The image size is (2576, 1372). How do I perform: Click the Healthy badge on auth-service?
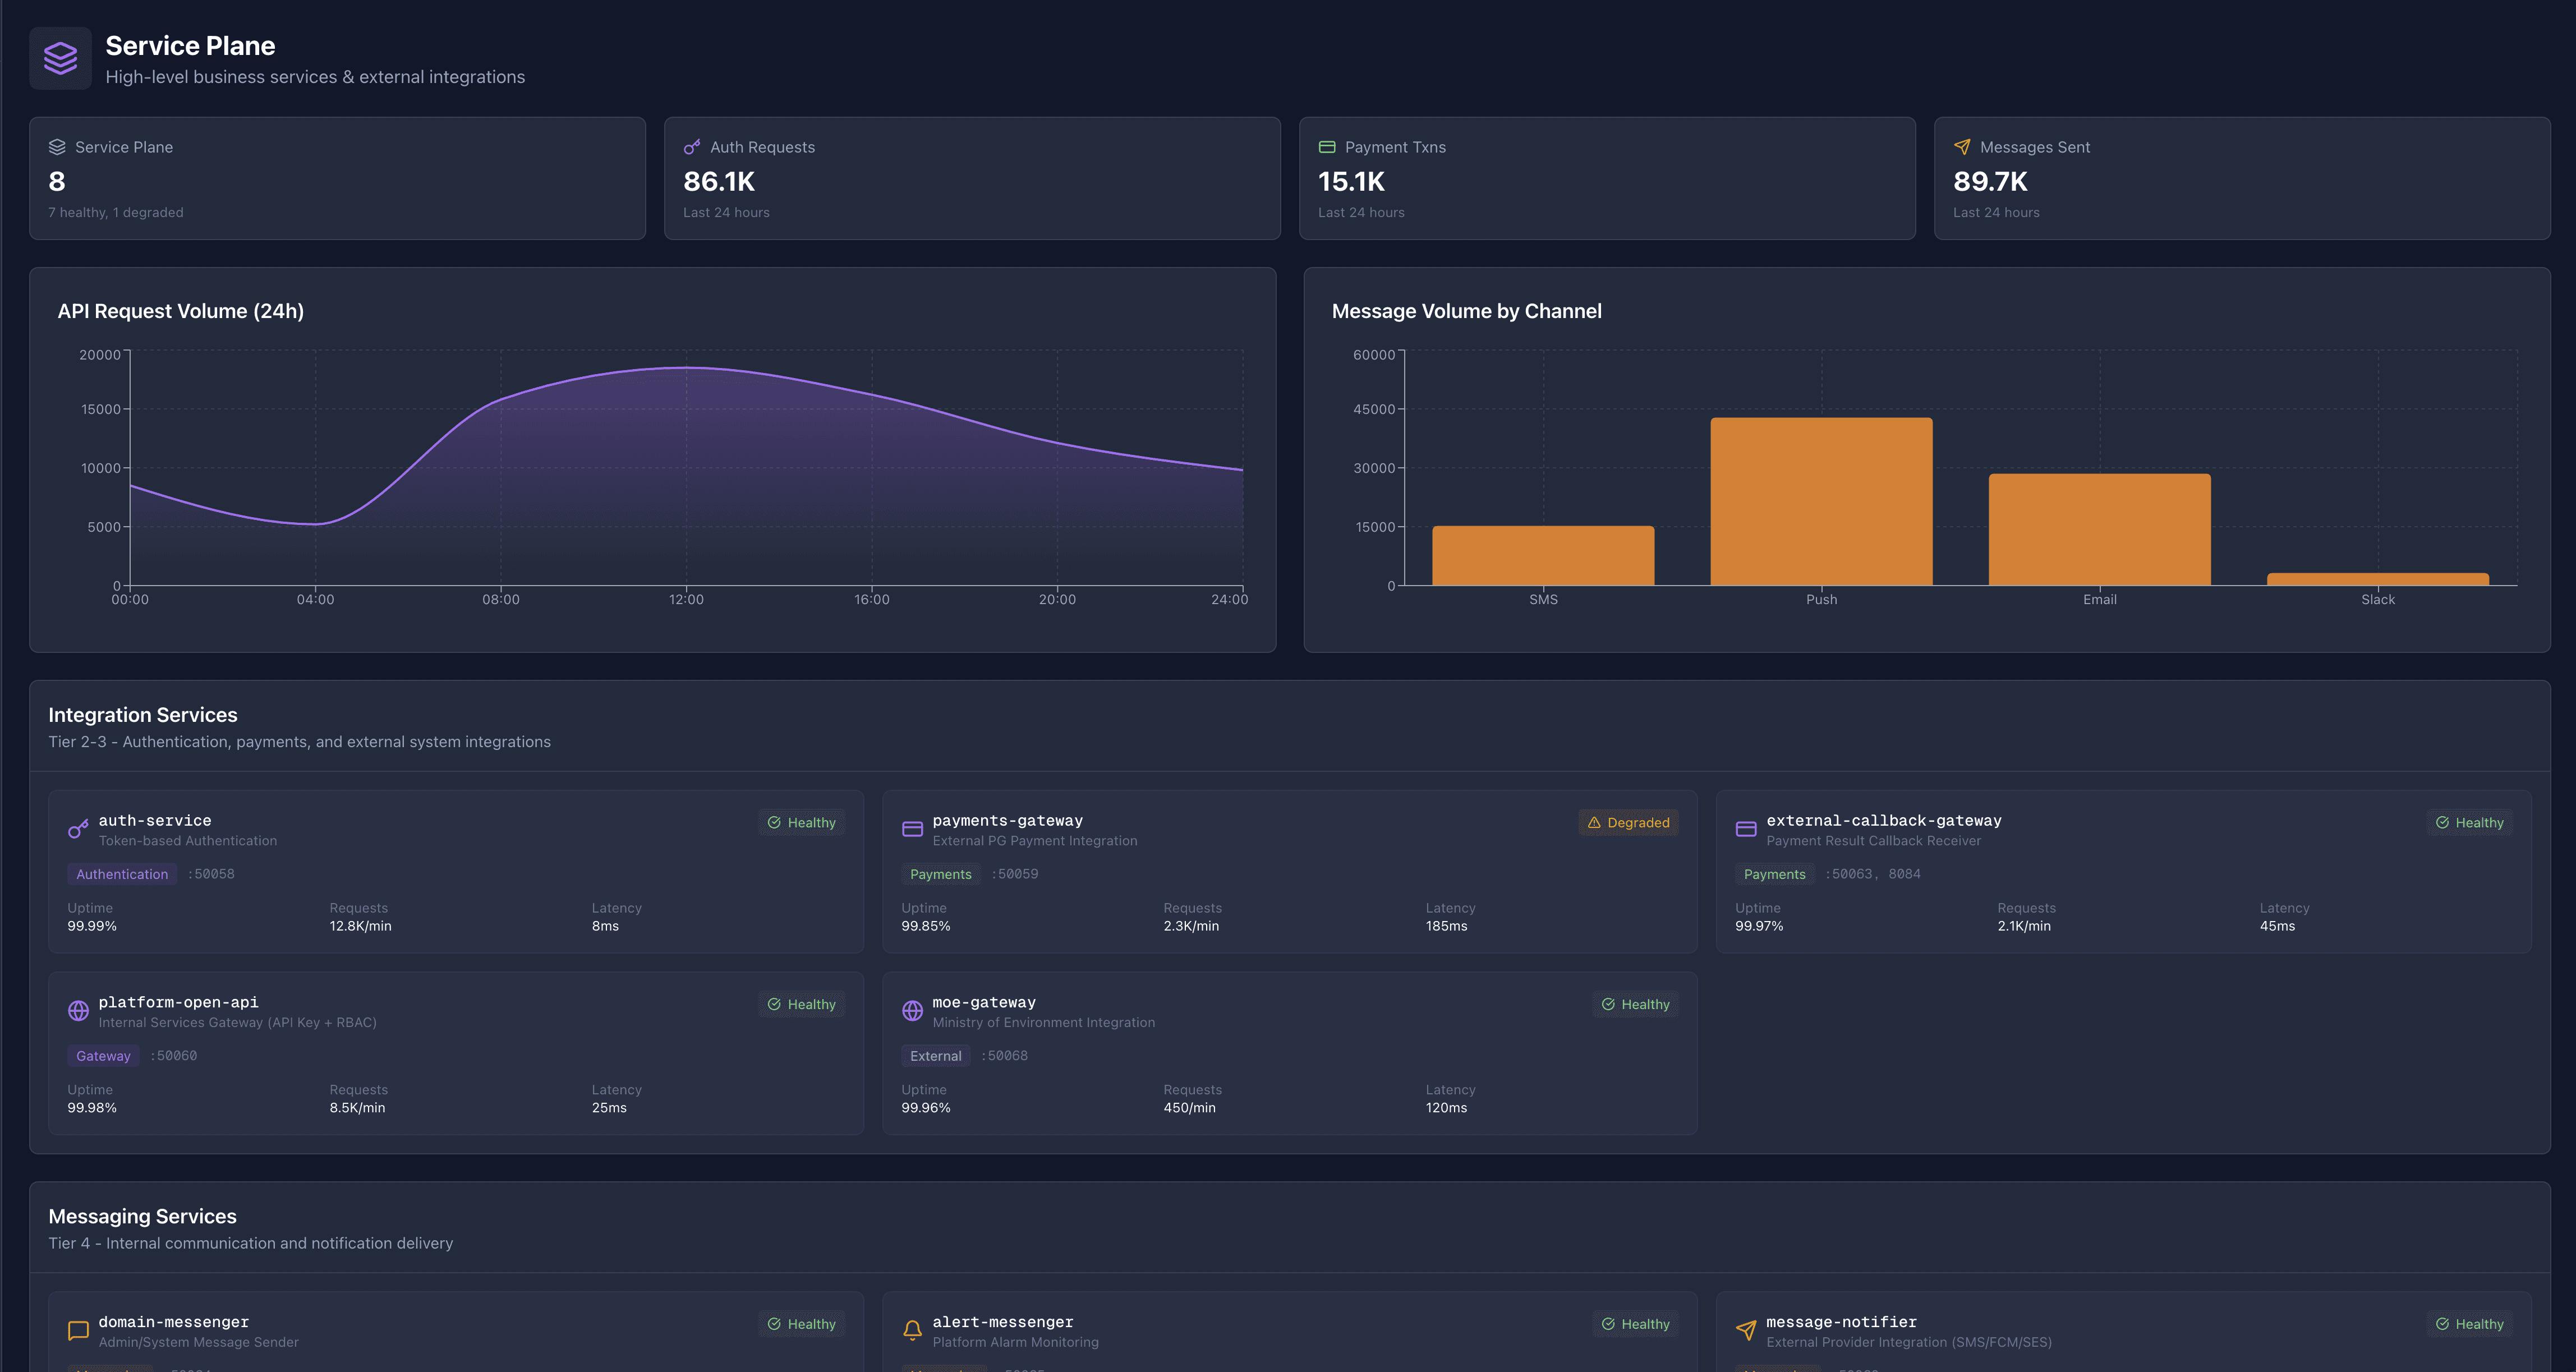tap(801, 823)
